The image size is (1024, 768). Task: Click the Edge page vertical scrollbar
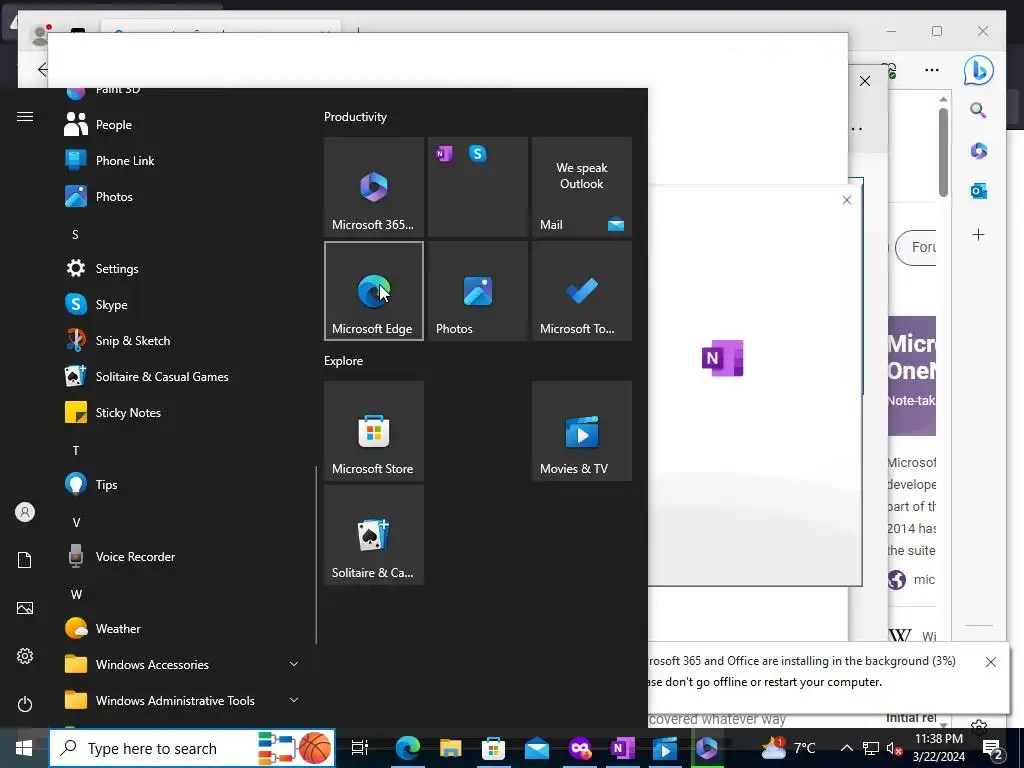943,153
